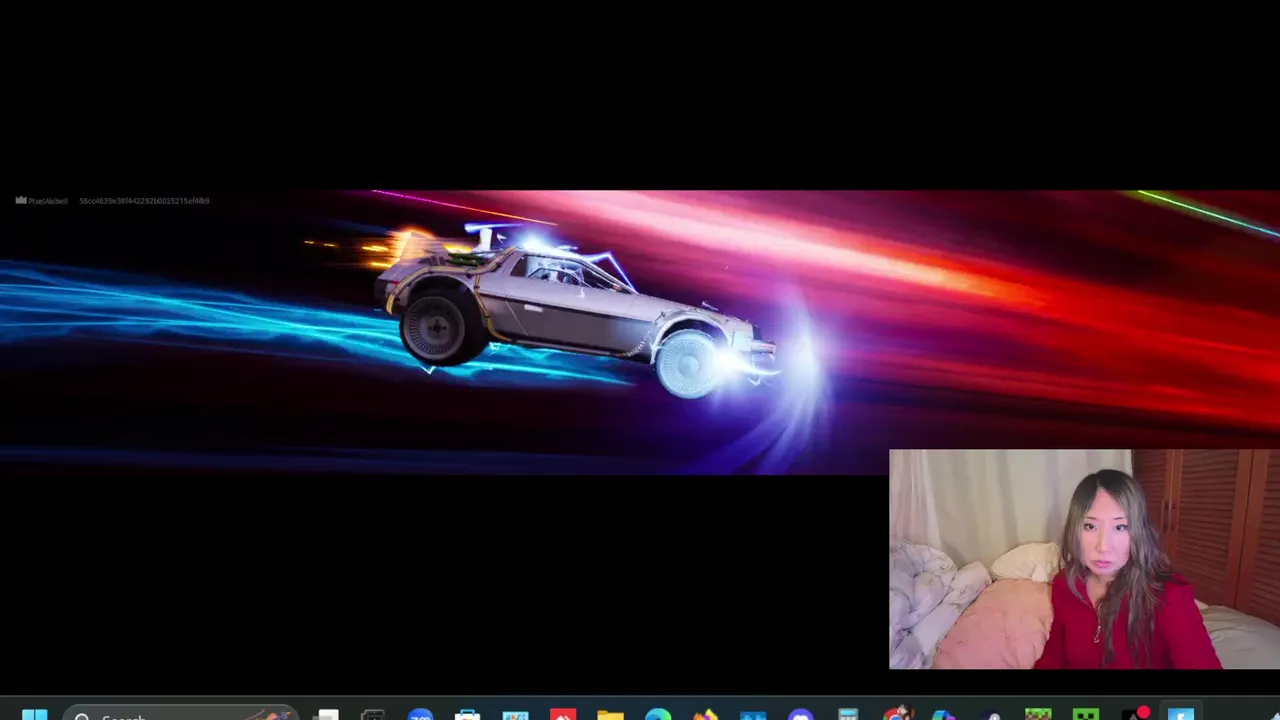The height and width of the screenshot is (720, 1280).
Task: Click the flying DeLorean car in the video
Action: [575, 310]
